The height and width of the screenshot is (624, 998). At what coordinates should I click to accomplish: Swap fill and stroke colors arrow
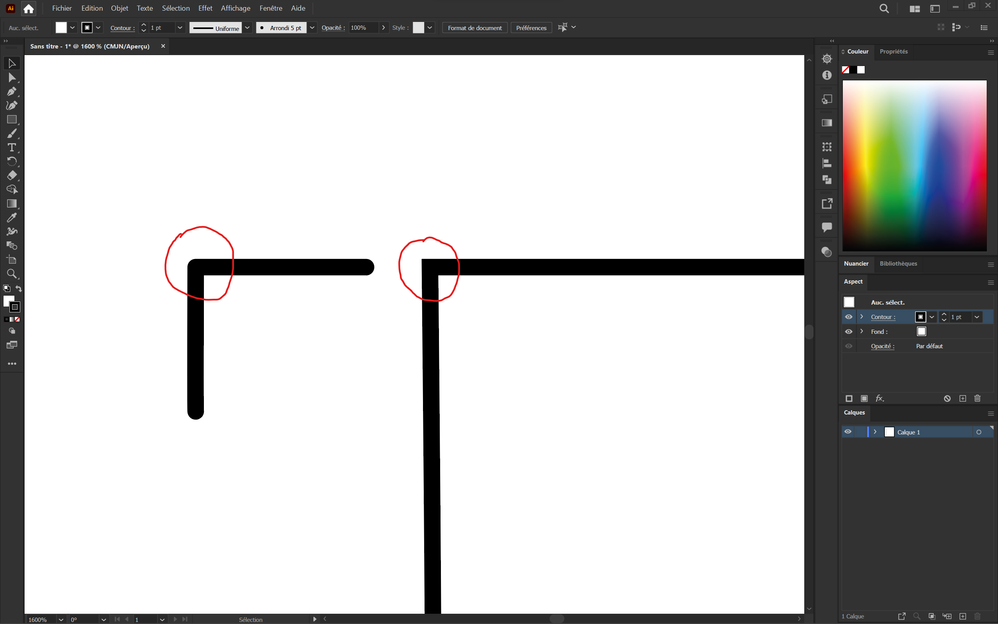click(x=18, y=288)
